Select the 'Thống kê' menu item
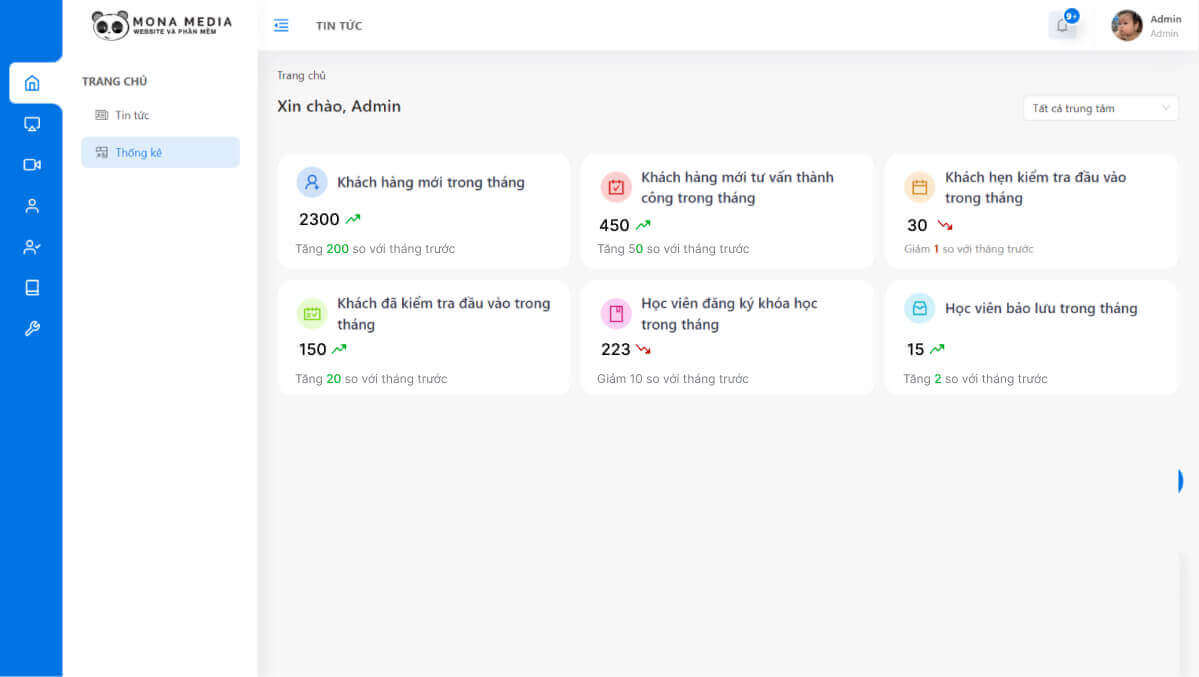Screen dimensions: 1199x677 coord(161,152)
